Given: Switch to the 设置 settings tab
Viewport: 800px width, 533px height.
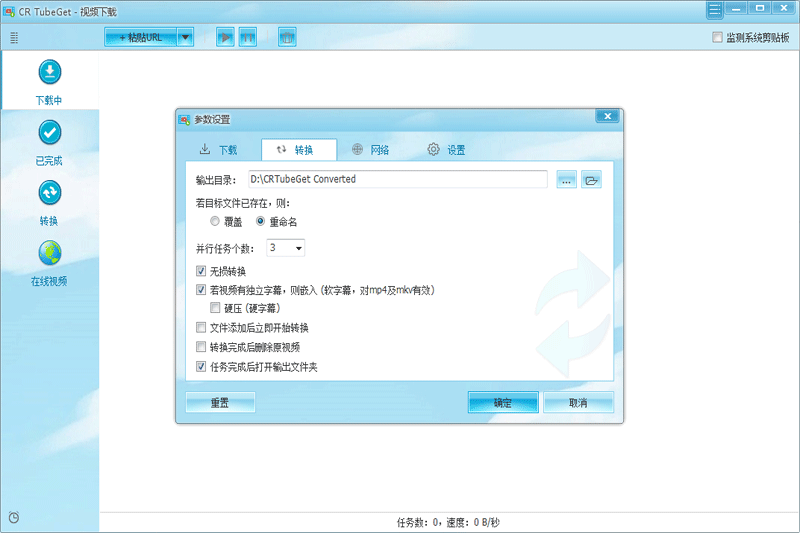Looking at the screenshot, I should point(446,150).
